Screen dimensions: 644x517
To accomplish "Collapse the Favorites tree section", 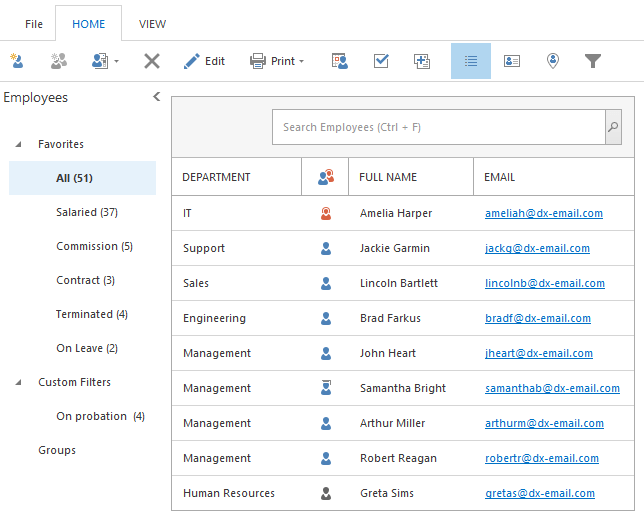I will pyautogui.click(x=18, y=145).
